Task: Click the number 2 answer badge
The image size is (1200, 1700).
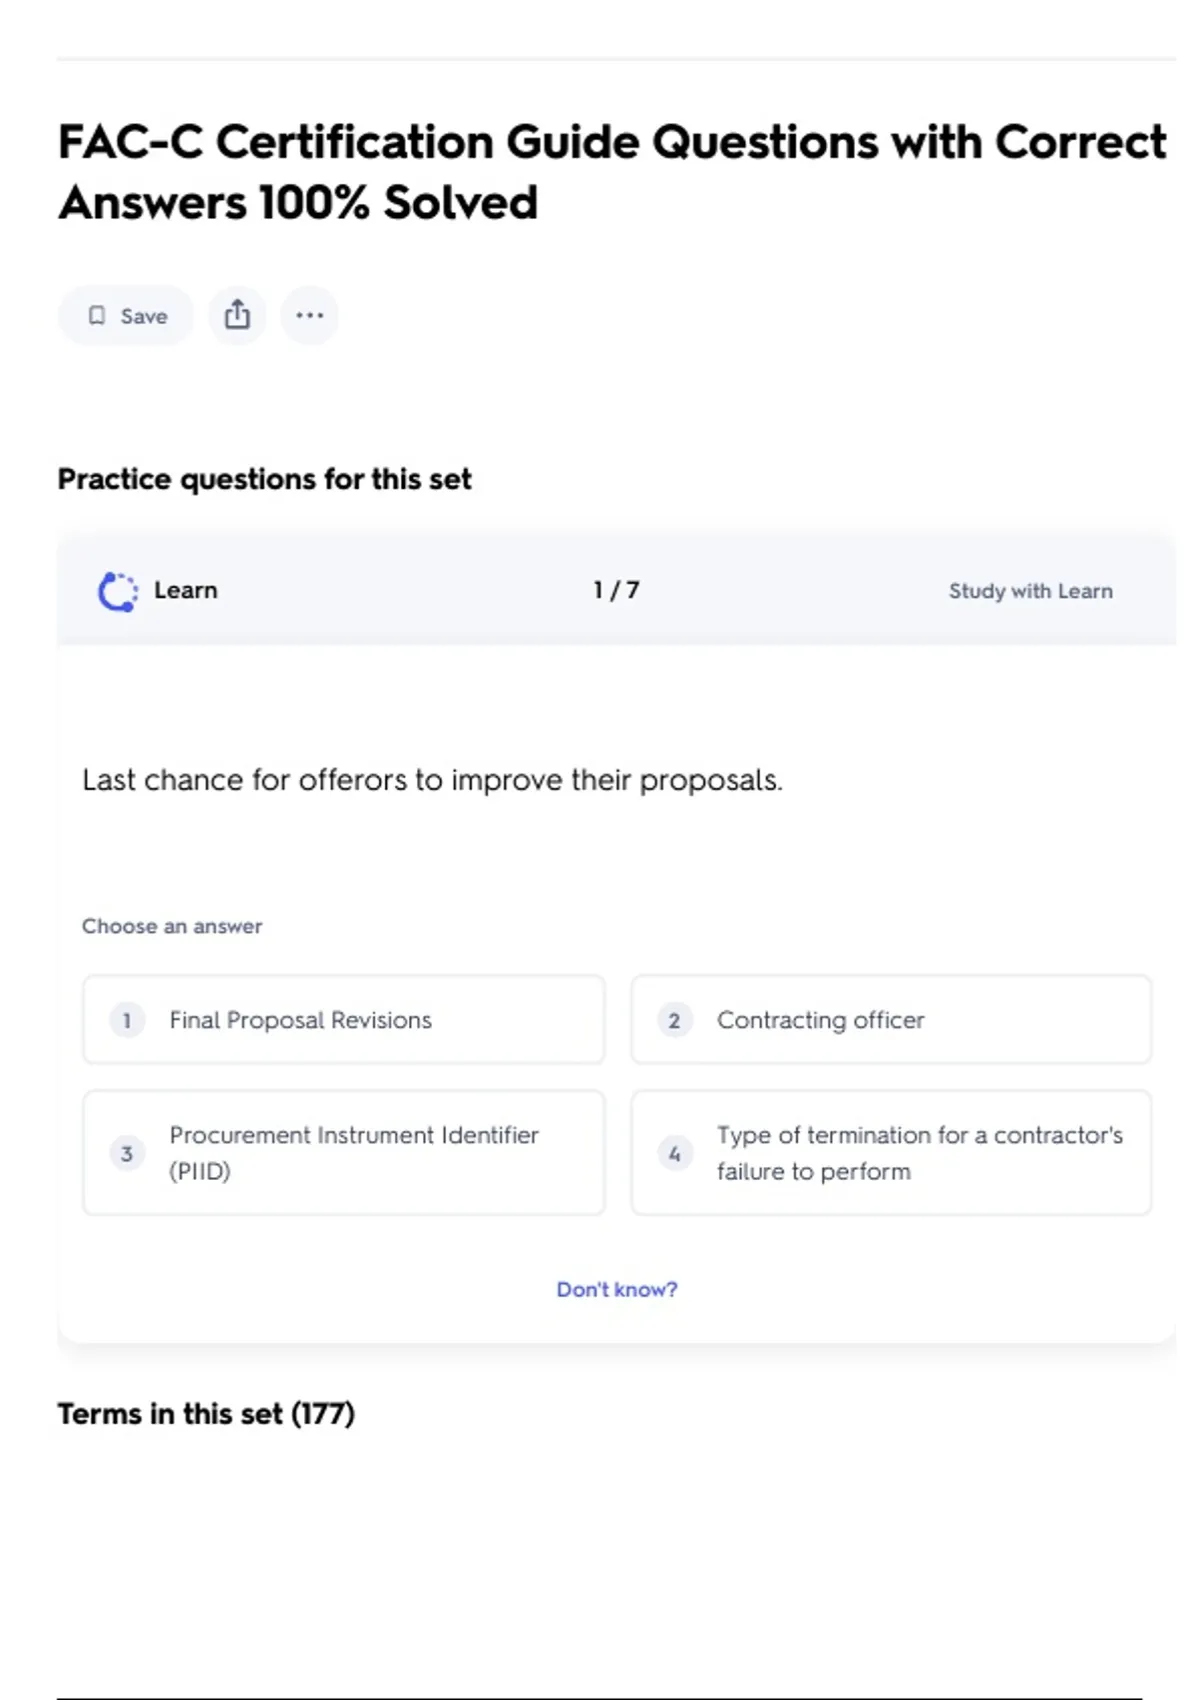Action: click(674, 1020)
